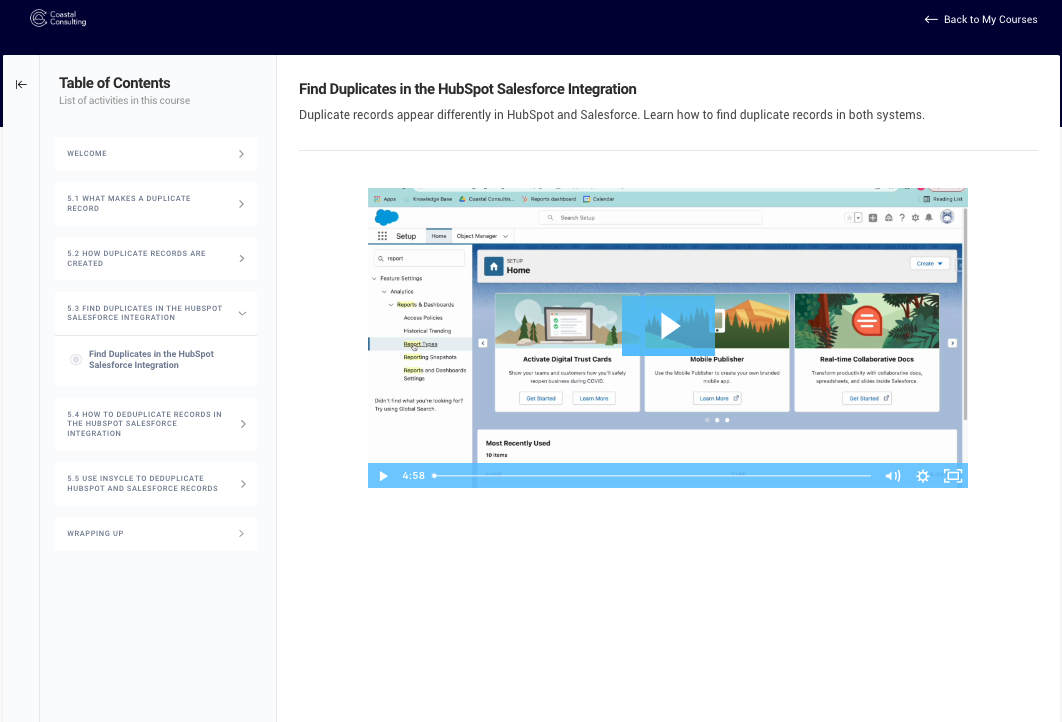Select Report Types in setup tree

(x=421, y=344)
